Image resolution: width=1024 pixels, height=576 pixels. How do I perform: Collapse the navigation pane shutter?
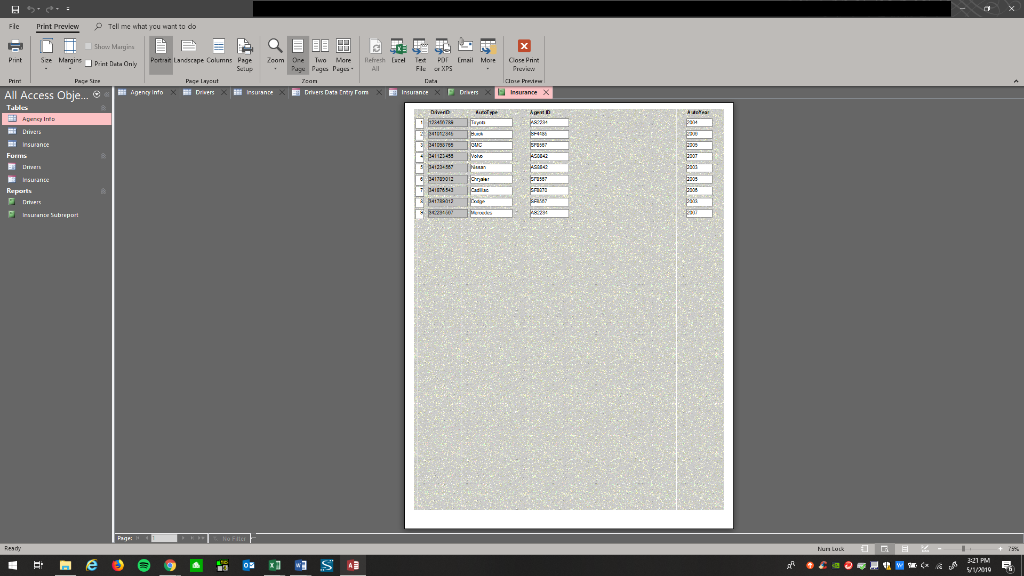coord(106,95)
